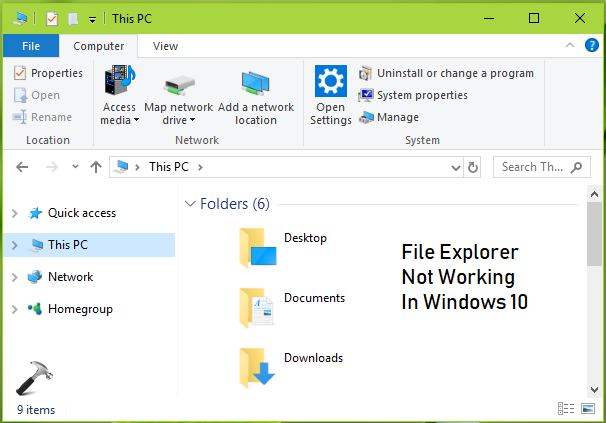Switch to the View ribbon tab
606x423 pixels.
click(165, 46)
